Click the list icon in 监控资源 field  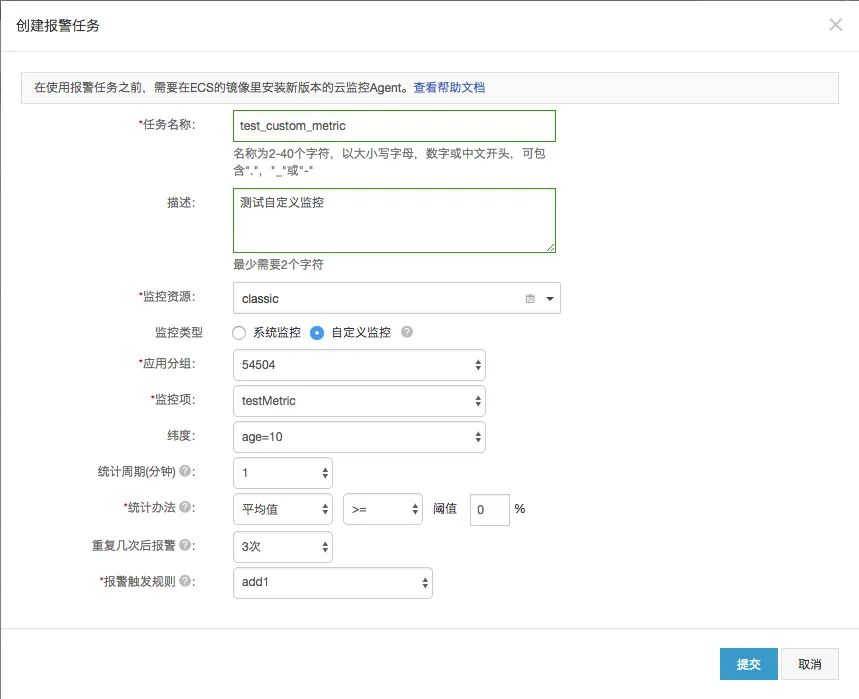pyautogui.click(x=530, y=299)
